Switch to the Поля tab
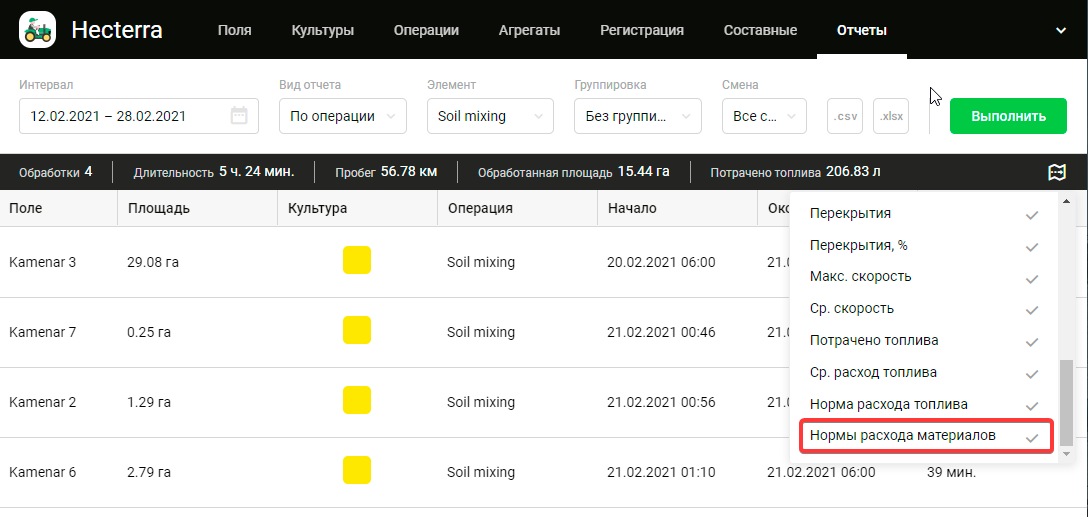The height and width of the screenshot is (517, 1088). point(234,30)
